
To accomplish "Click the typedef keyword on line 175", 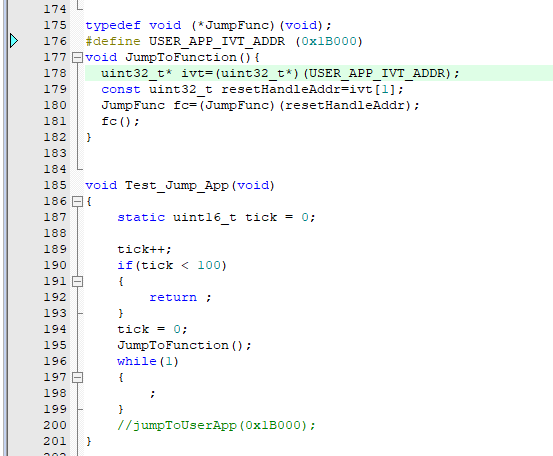I will pos(113,26).
